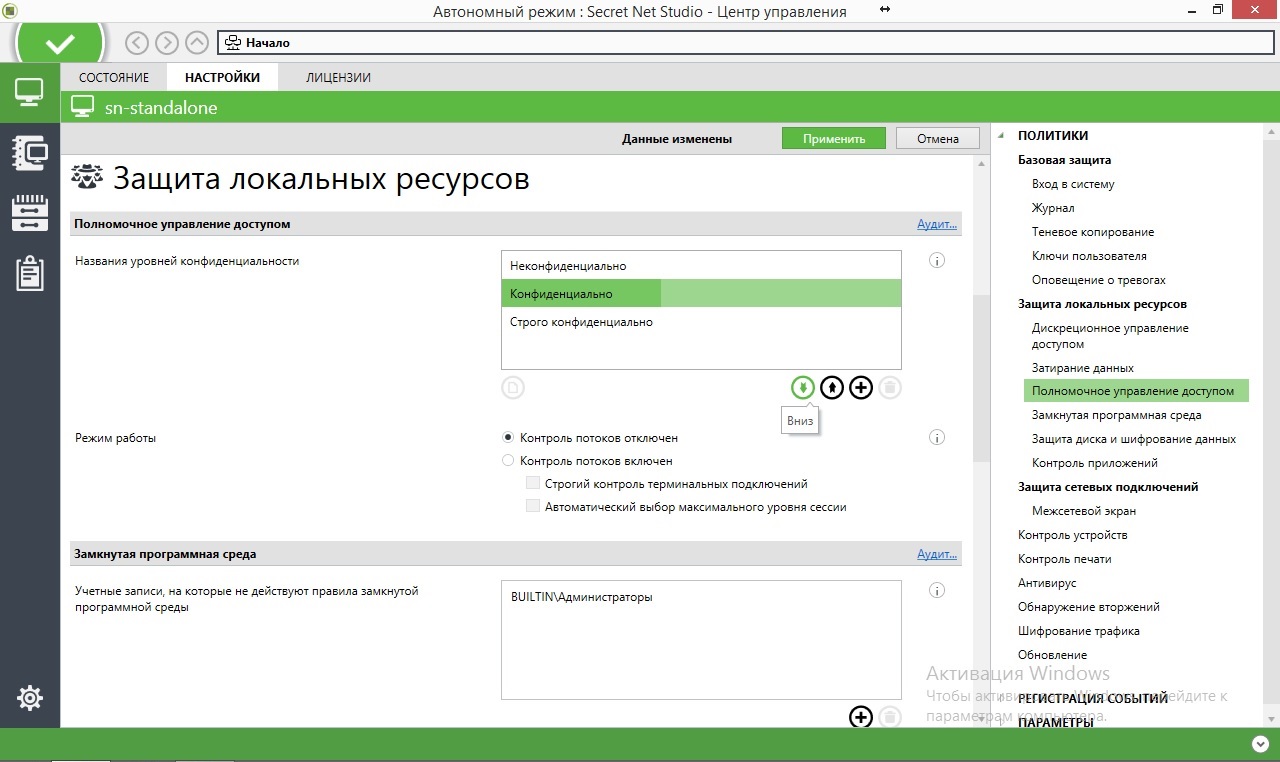Click the icon beside the Защита локальных ресурсов heading
Image resolution: width=1280 pixels, height=762 pixels.
point(87,178)
